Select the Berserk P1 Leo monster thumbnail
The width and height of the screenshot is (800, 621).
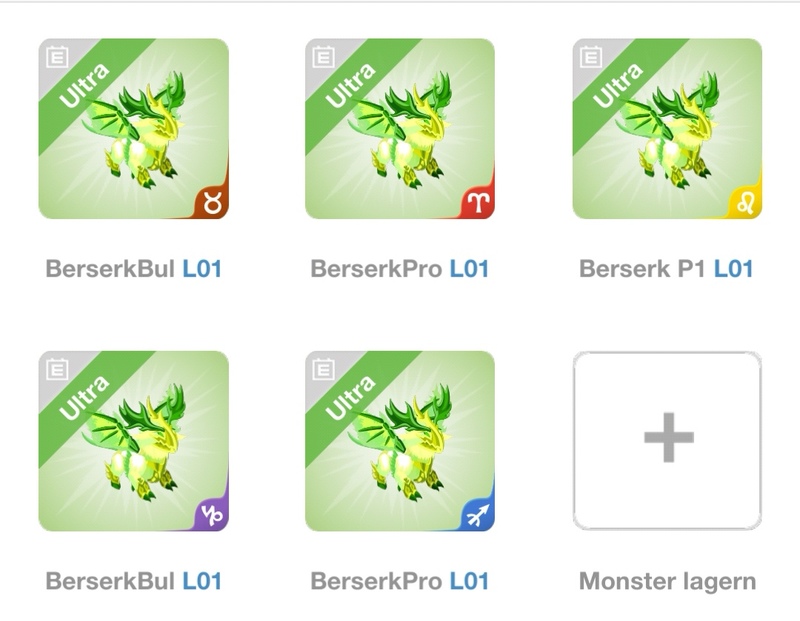point(667,129)
